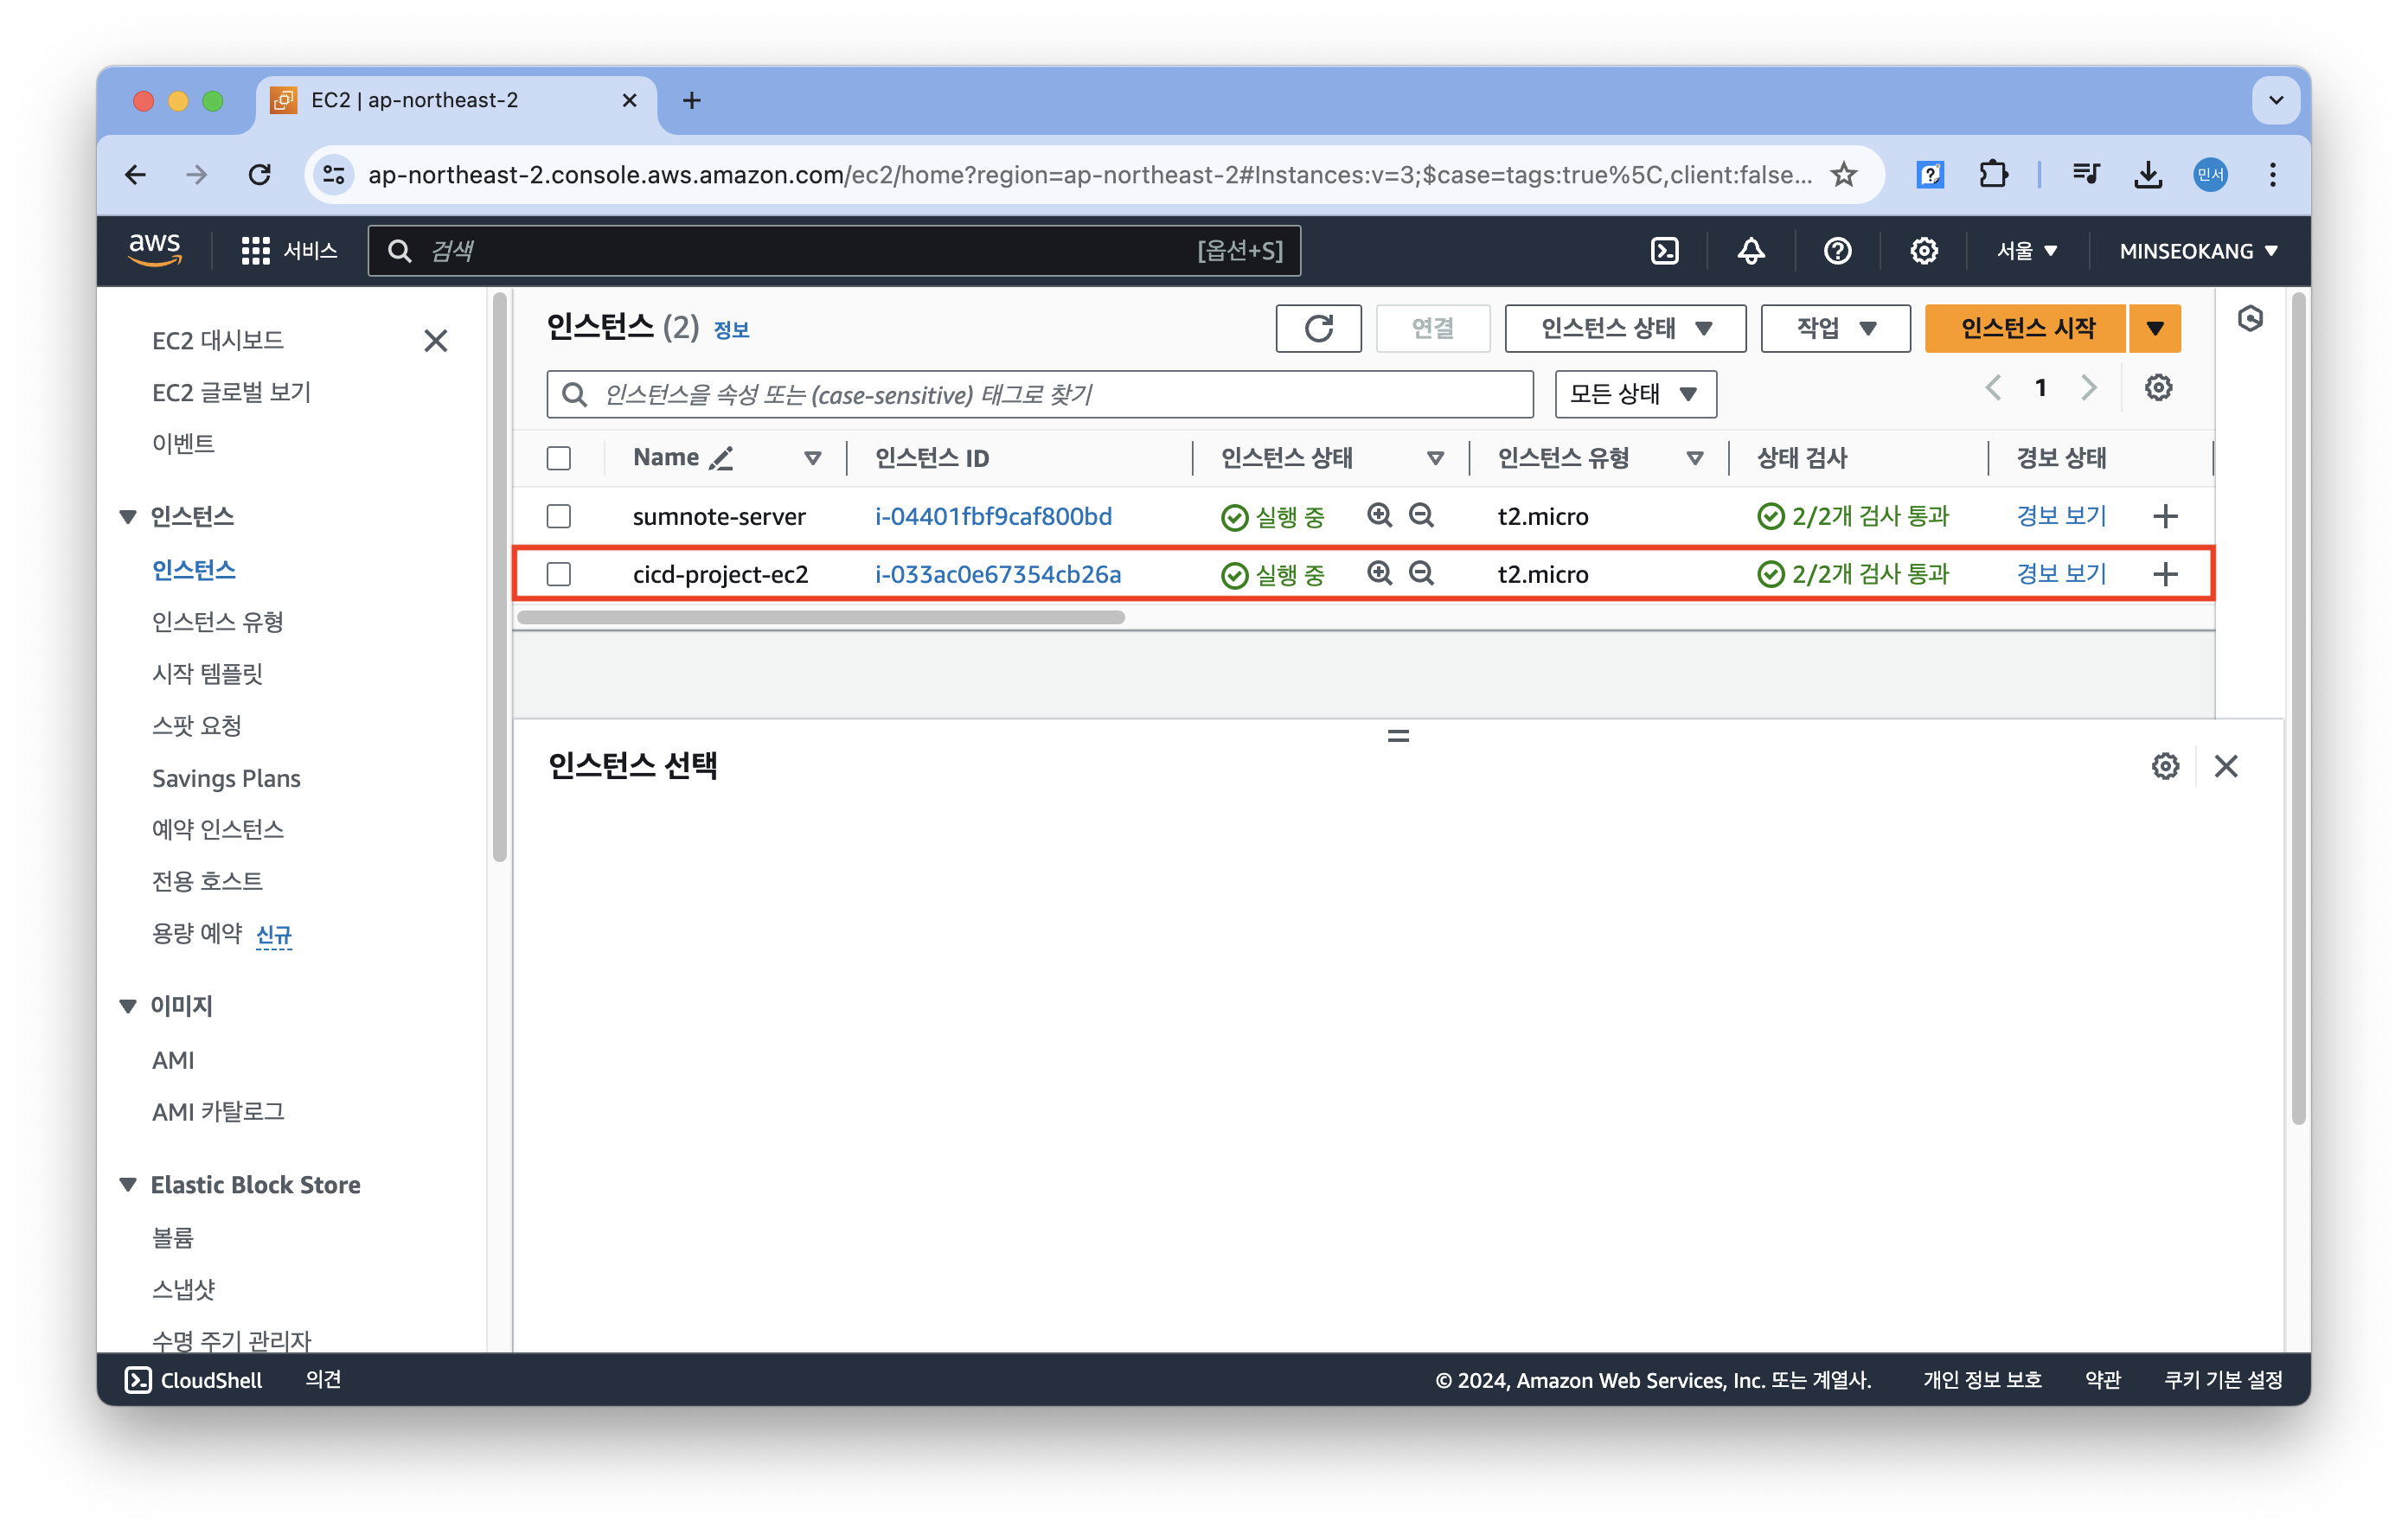Click the instance list refresh button

point(1318,328)
